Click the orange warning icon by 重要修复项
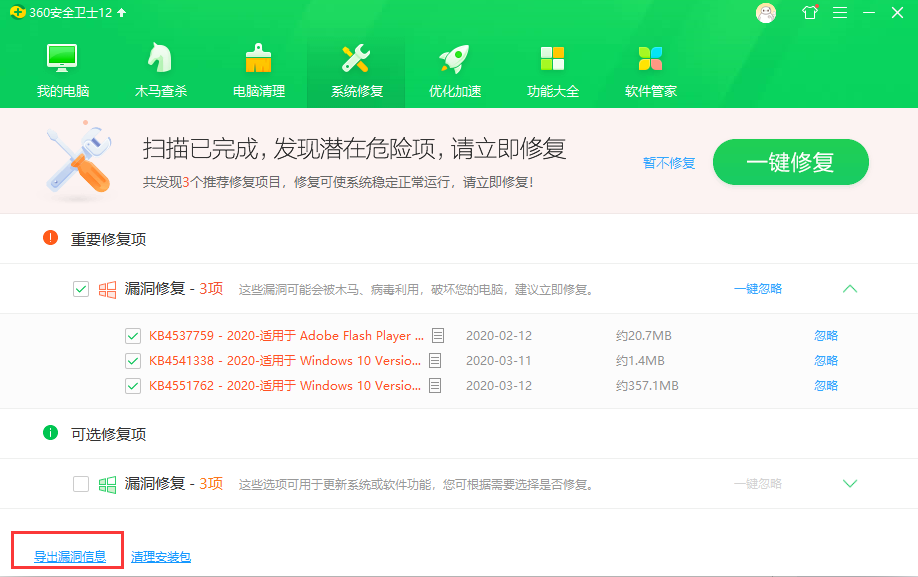 click(50, 238)
